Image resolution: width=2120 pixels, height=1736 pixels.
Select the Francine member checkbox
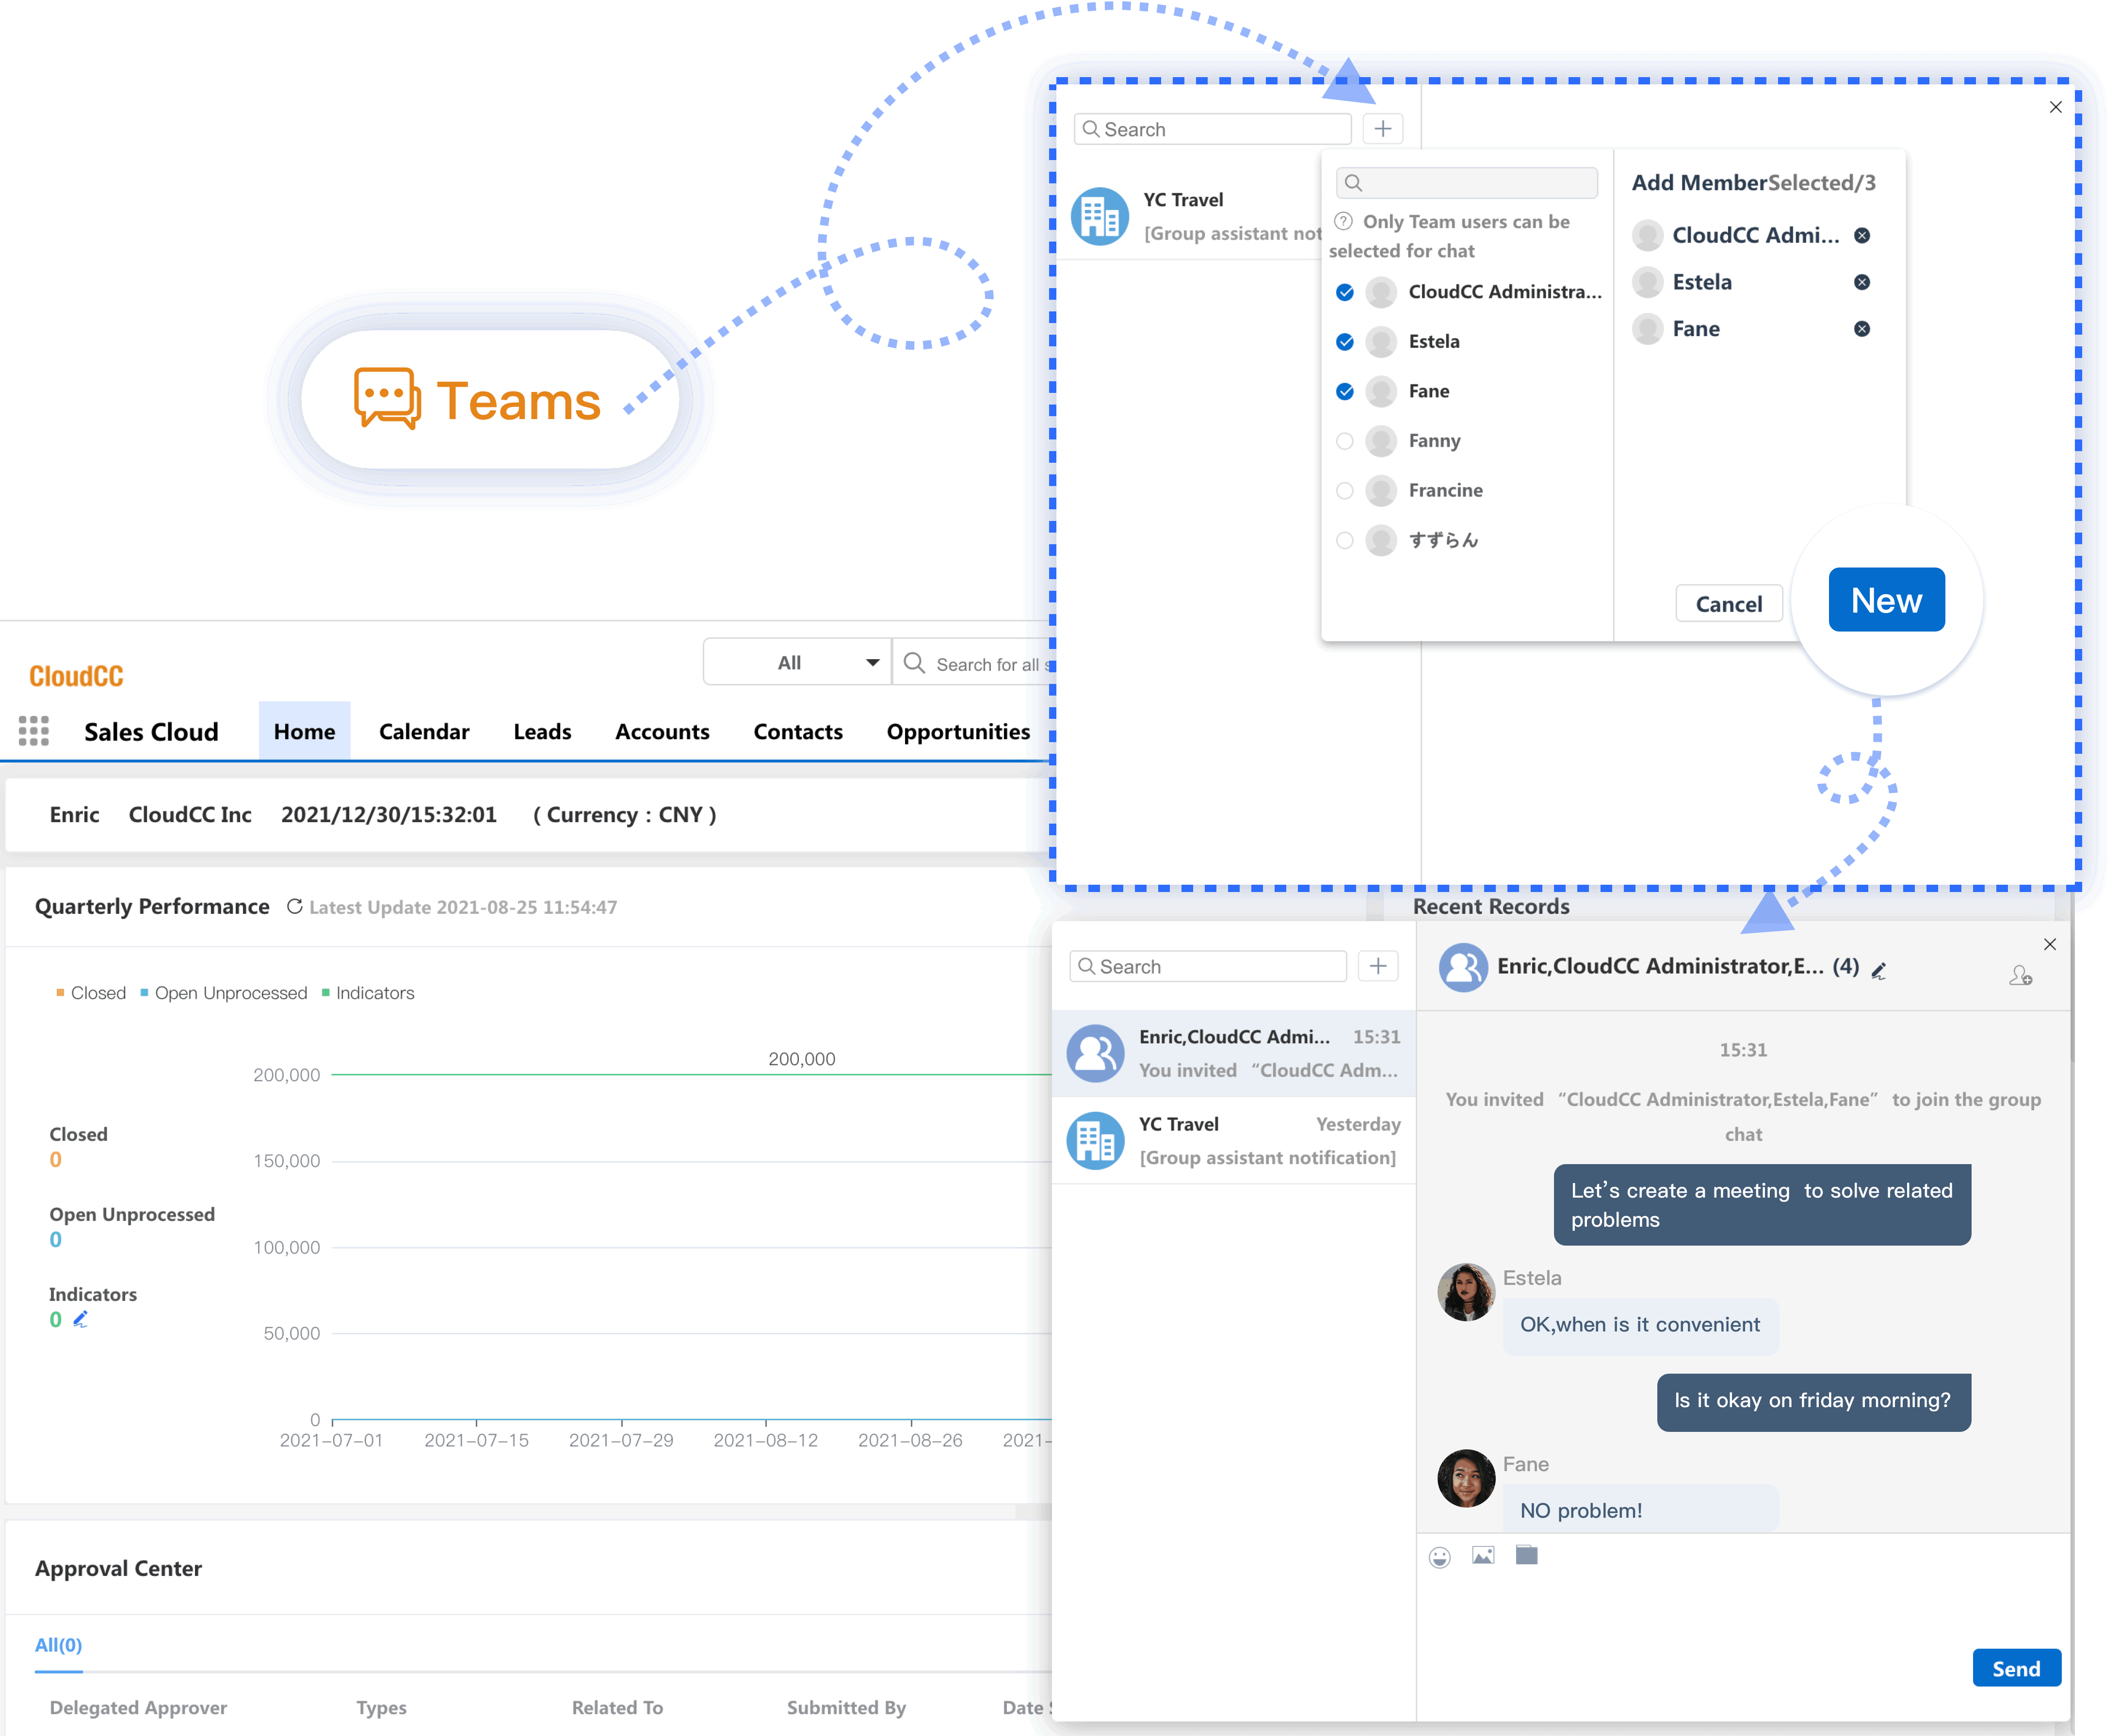[x=1344, y=491]
